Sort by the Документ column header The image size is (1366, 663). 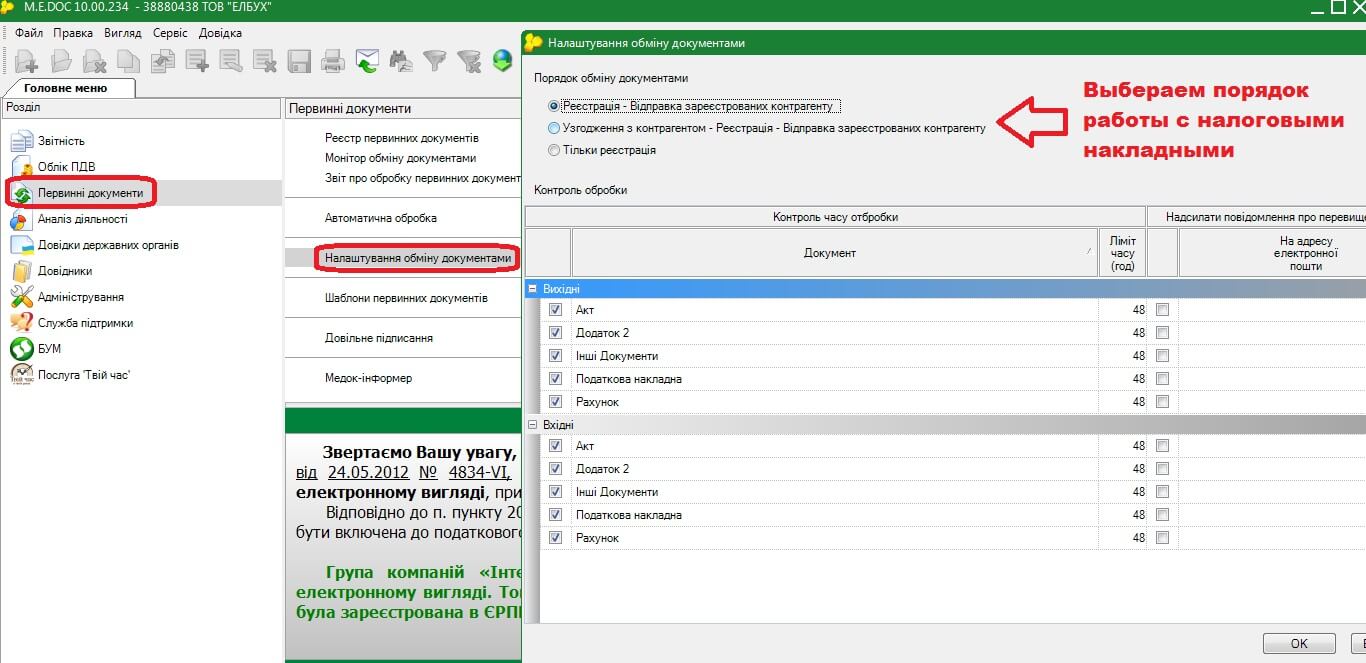(834, 253)
